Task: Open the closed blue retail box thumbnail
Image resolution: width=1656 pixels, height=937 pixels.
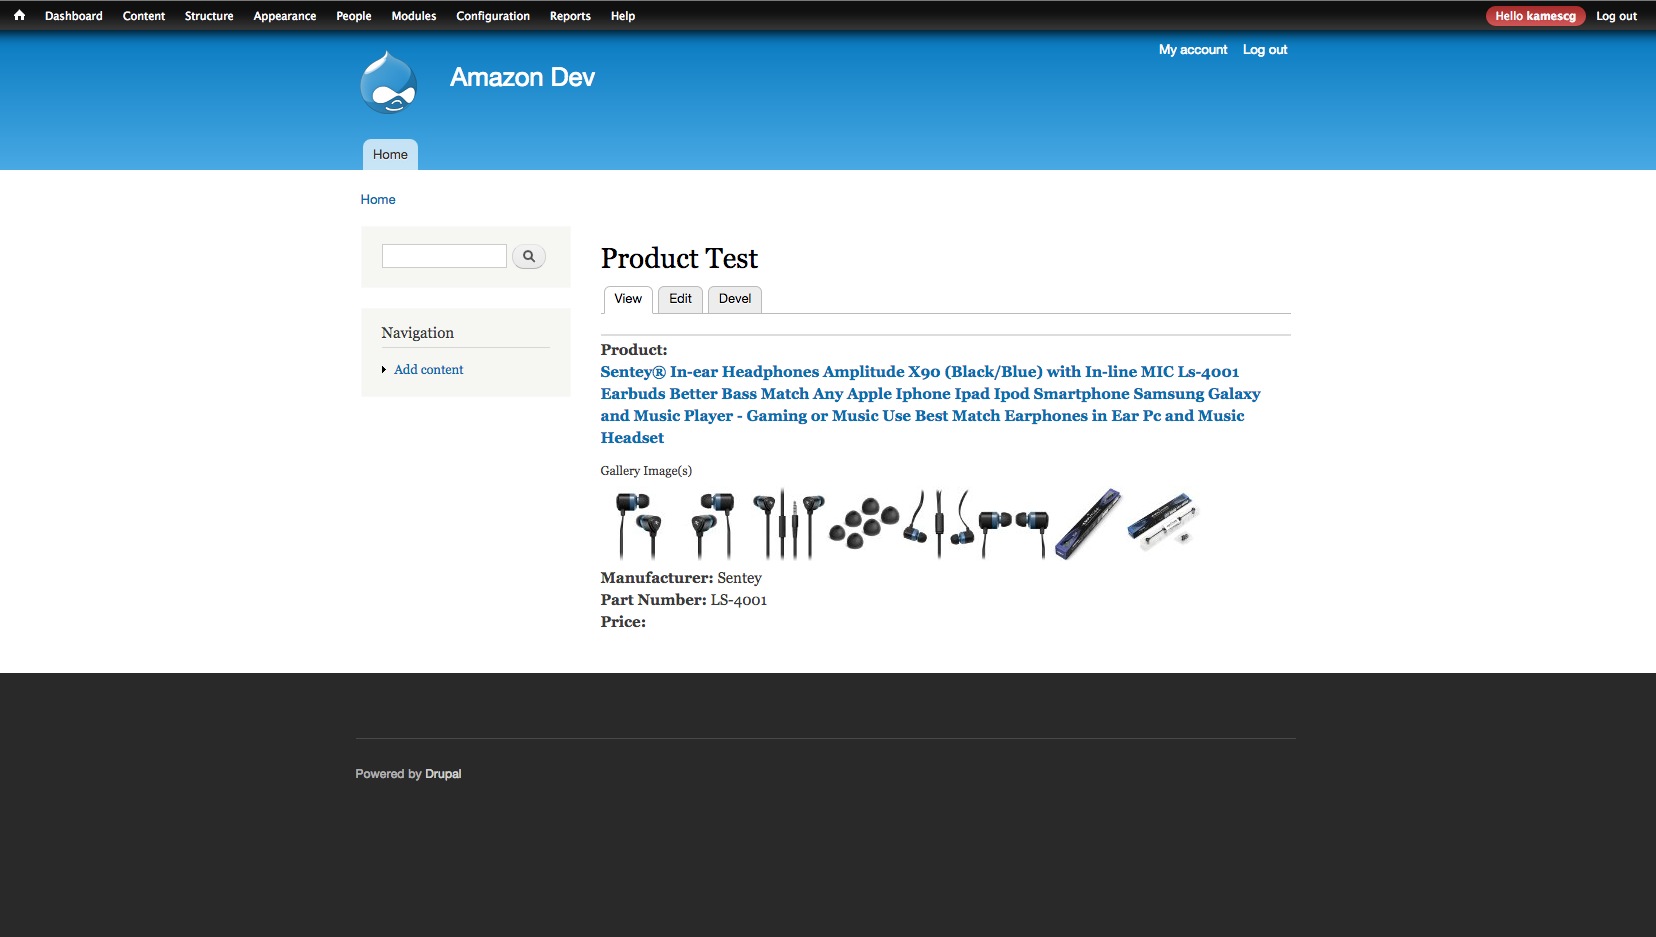Action: [x=1089, y=524]
